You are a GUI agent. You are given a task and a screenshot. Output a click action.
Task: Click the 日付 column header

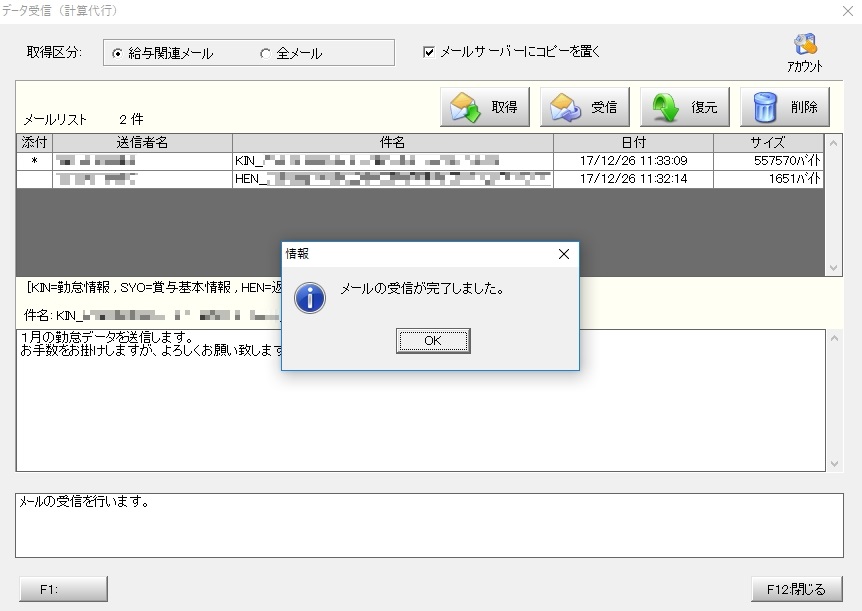click(633, 142)
